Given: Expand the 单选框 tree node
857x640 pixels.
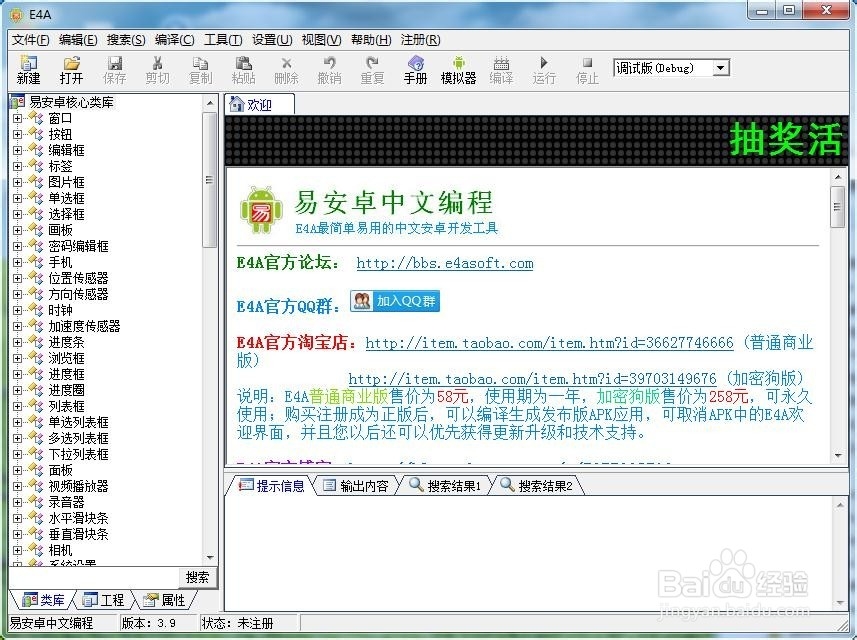Looking at the screenshot, I should [17, 198].
